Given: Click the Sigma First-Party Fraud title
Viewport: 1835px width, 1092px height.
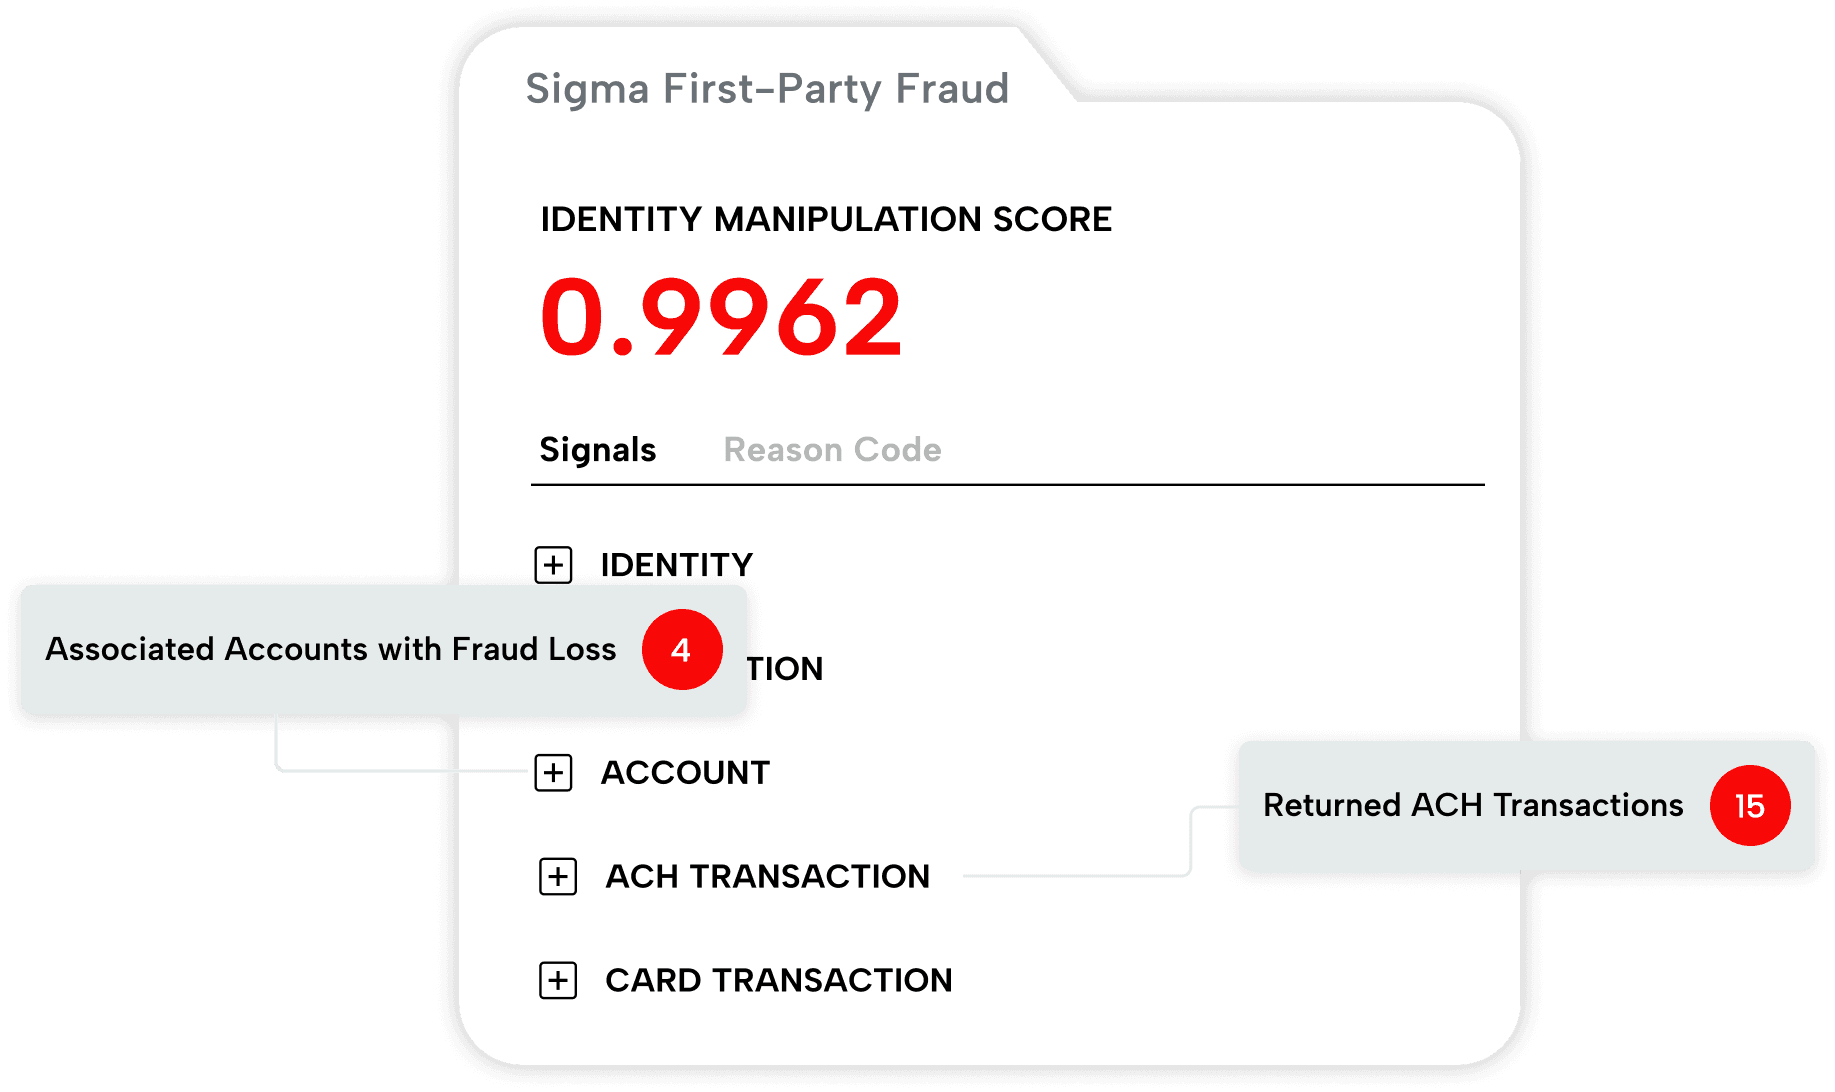Looking at the screenshot, I should [x=767, y=89].
